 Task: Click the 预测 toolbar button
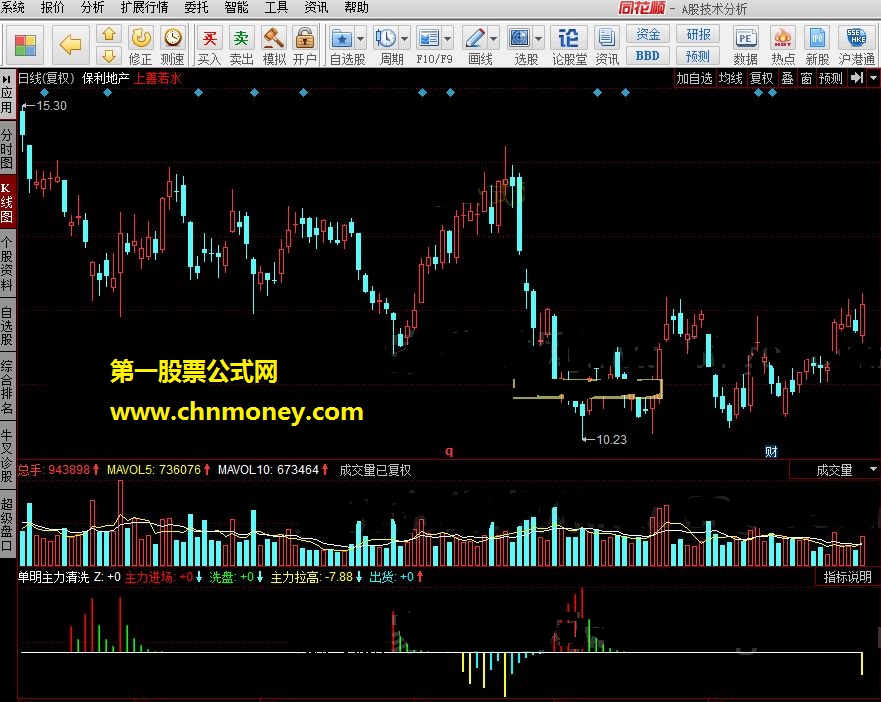[x=698, y=56]
